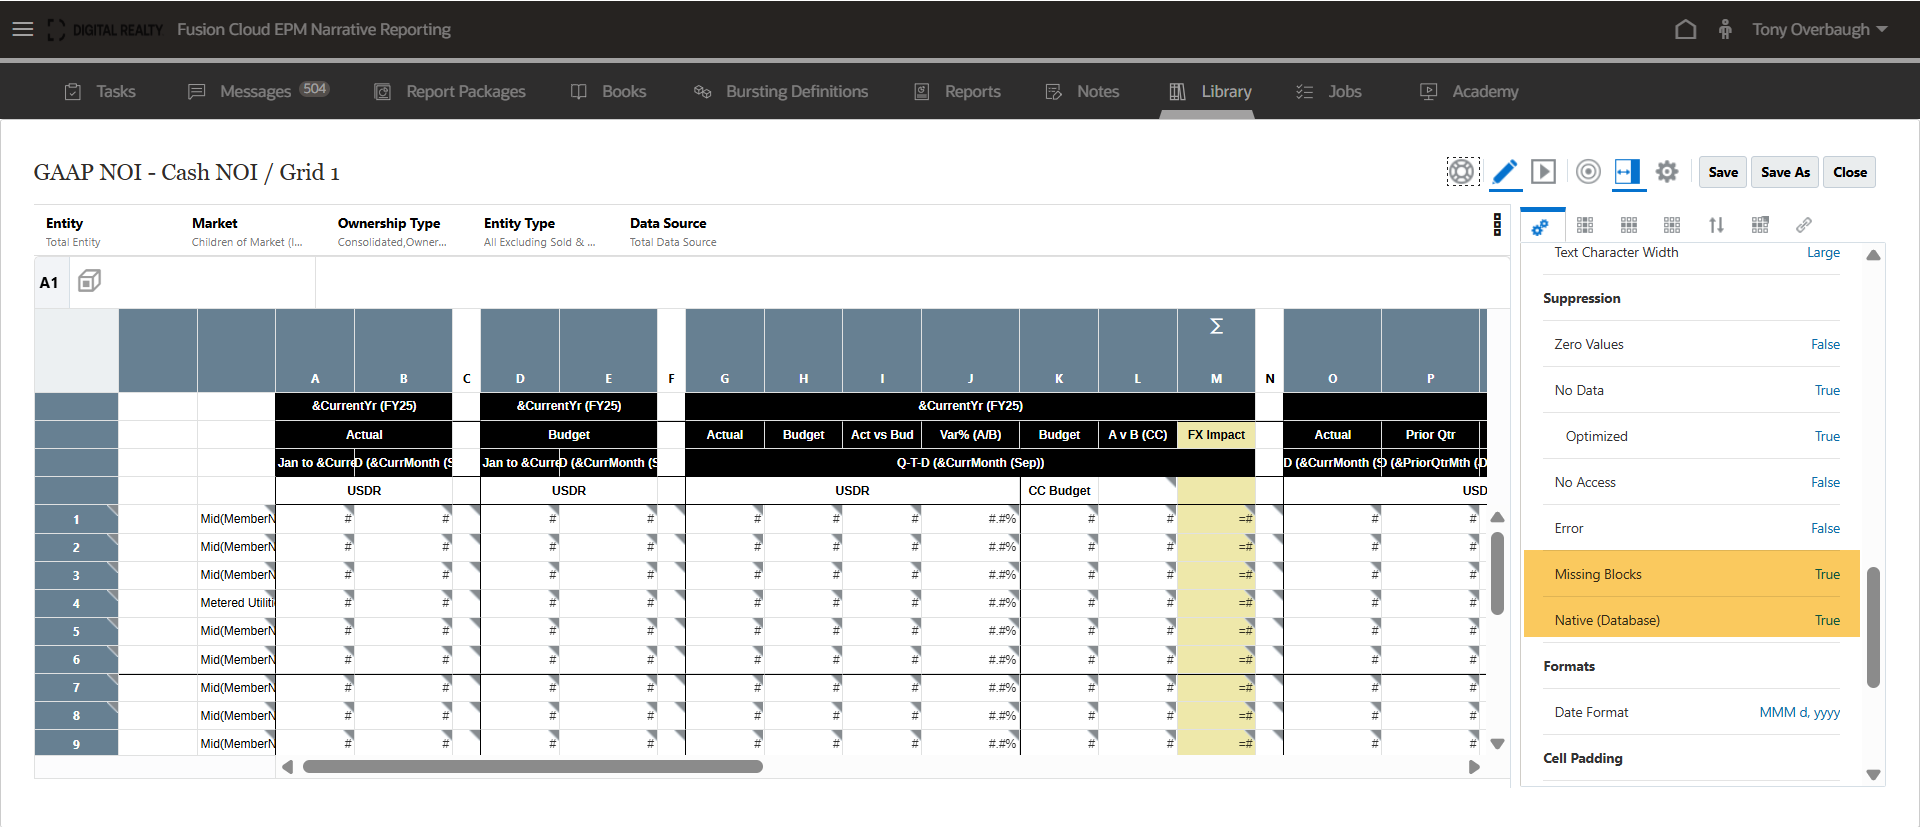
Task: Toggle Missing Blocks True value
Action: 1826,574
